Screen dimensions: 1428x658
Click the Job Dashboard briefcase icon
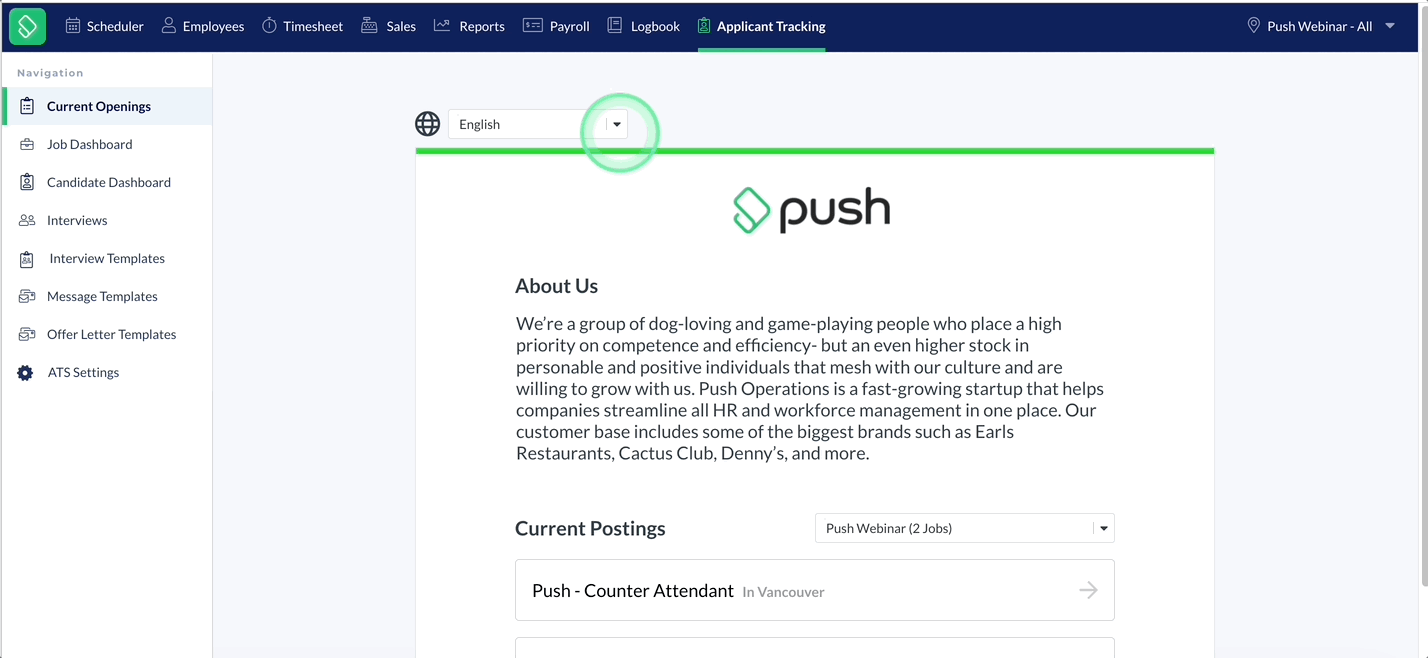(27, 144)
